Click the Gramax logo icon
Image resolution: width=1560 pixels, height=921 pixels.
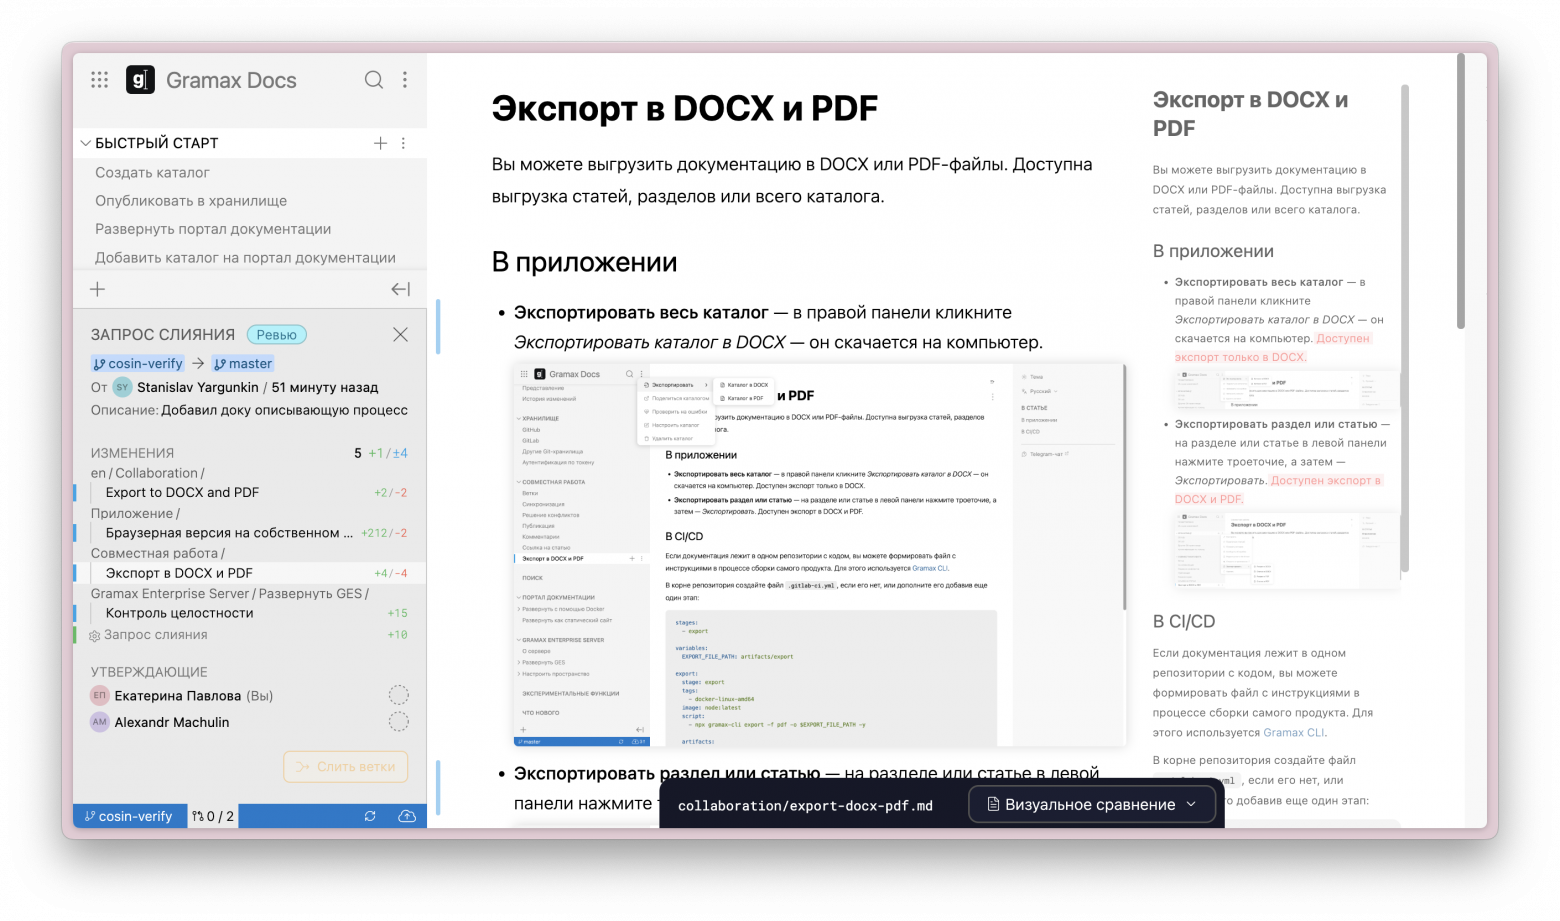[140, 80]
